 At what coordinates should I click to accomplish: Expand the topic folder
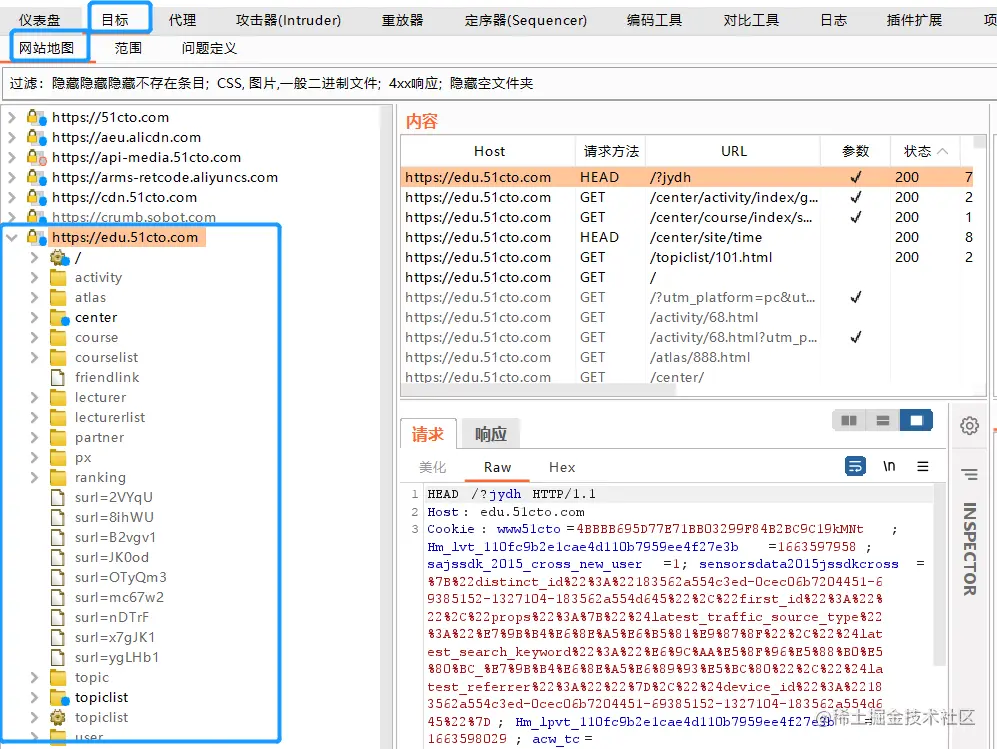tap(34, 678)
